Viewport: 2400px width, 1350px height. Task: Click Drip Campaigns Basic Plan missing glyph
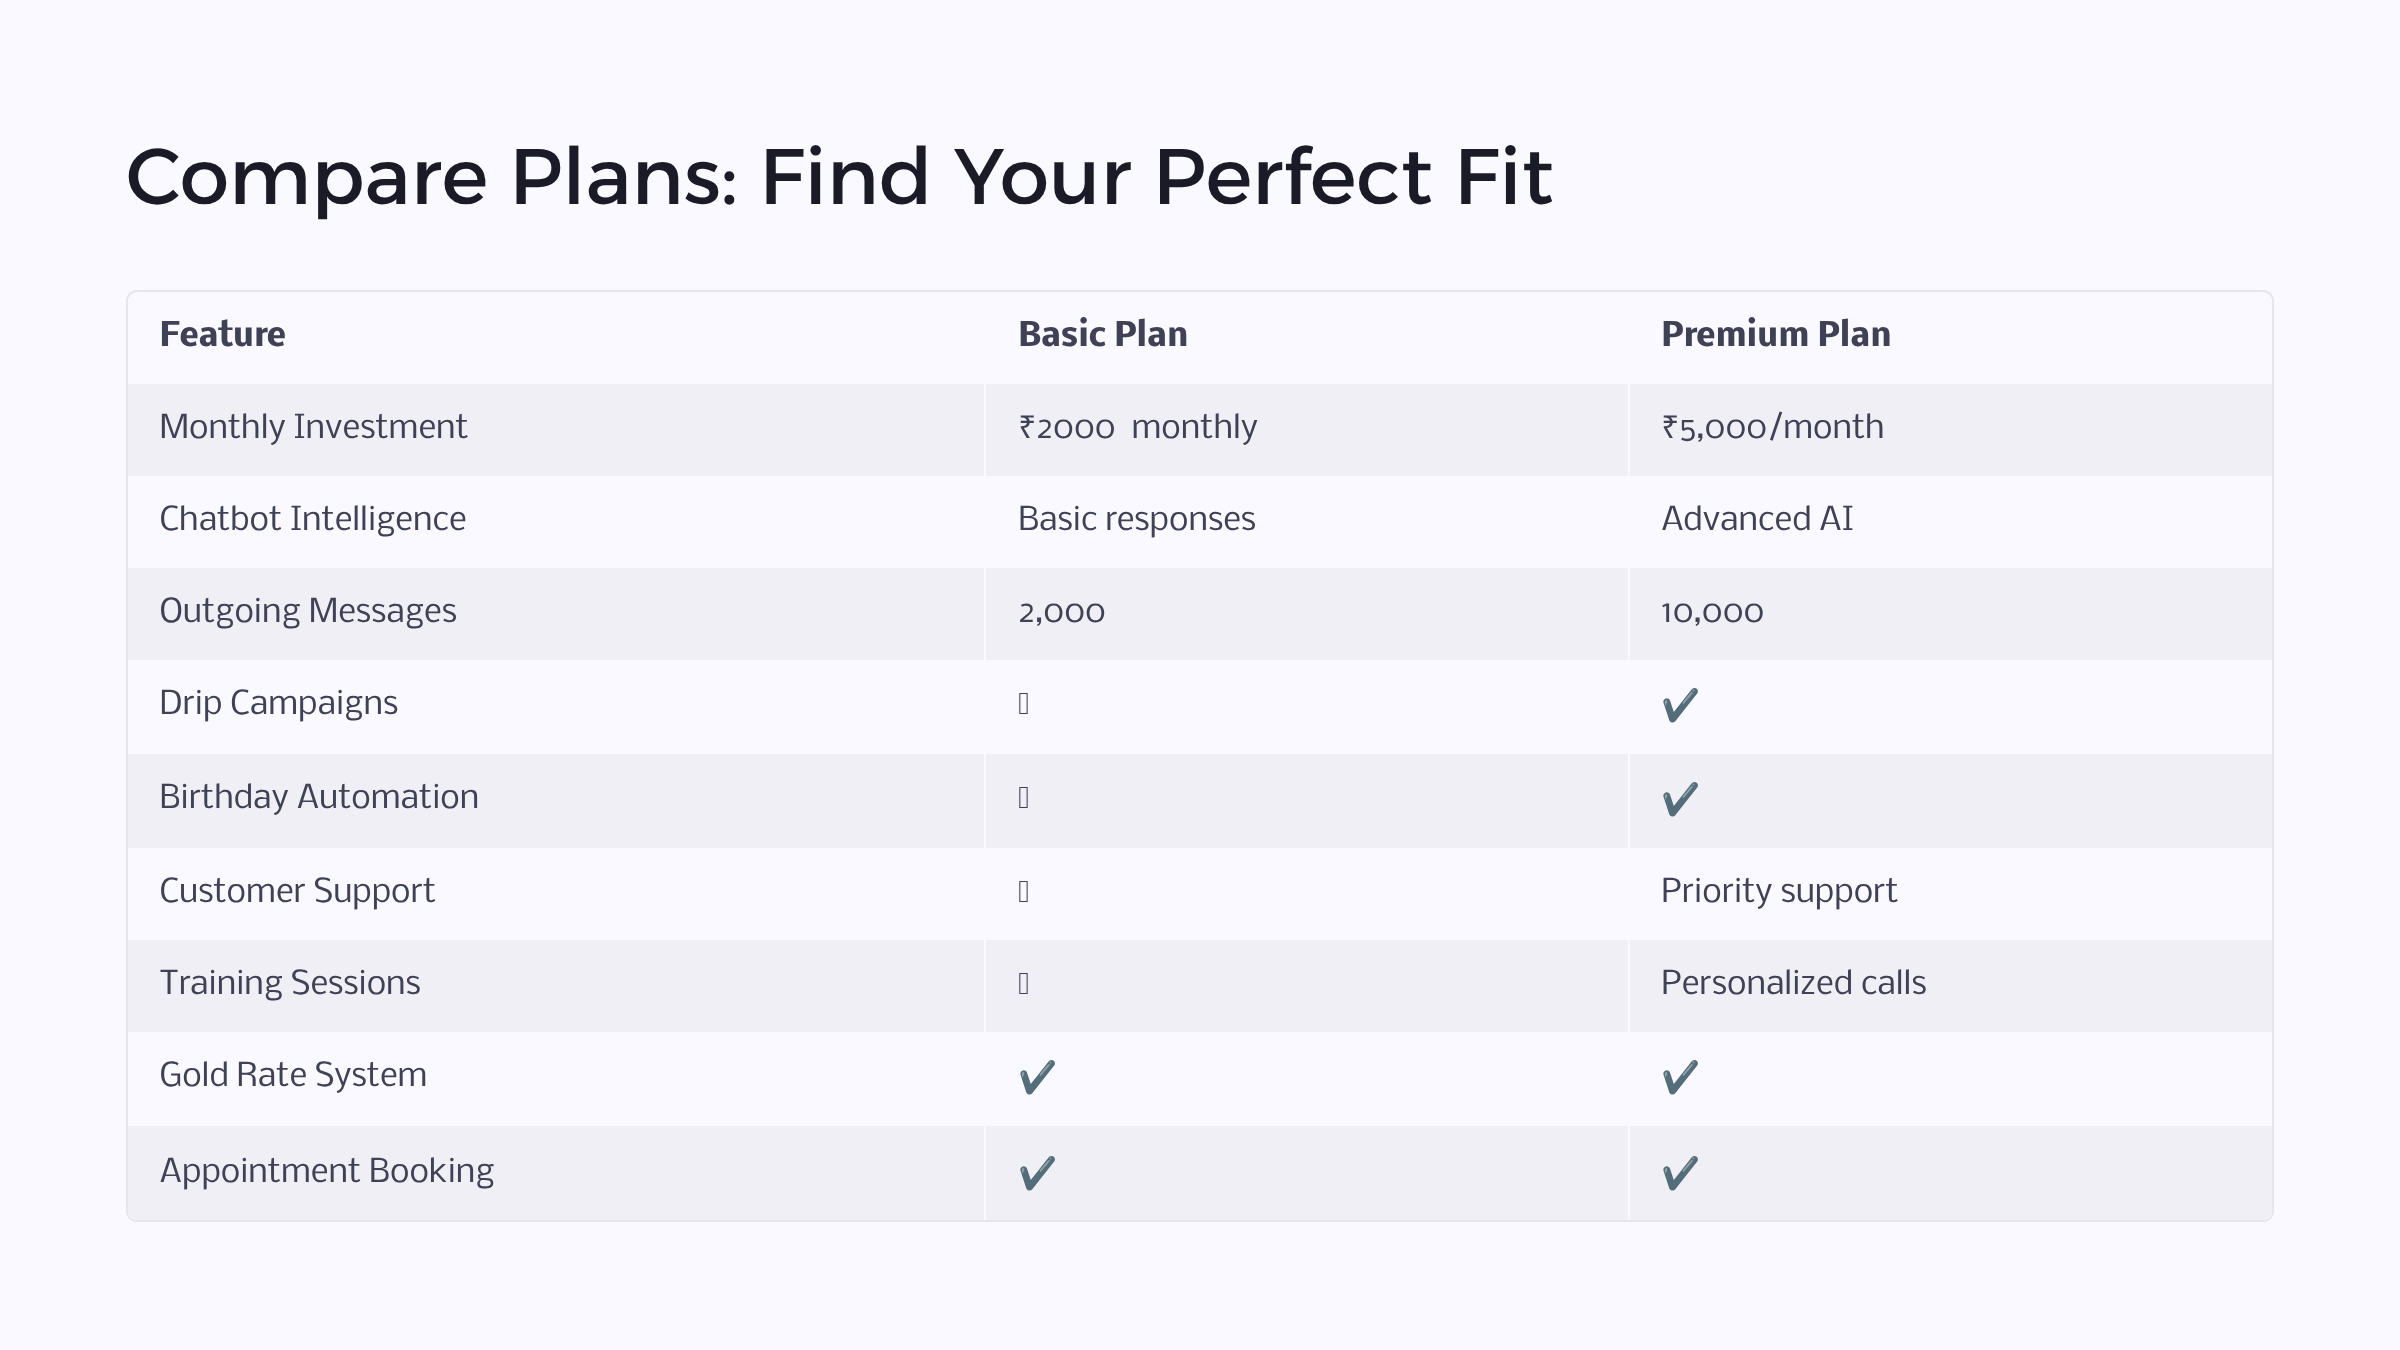point(1024,704)
